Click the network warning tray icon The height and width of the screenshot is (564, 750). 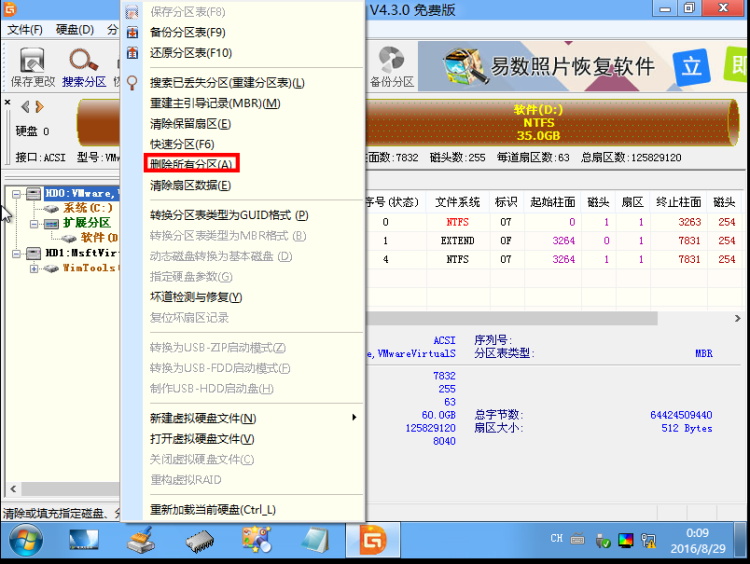click(649, 541)
